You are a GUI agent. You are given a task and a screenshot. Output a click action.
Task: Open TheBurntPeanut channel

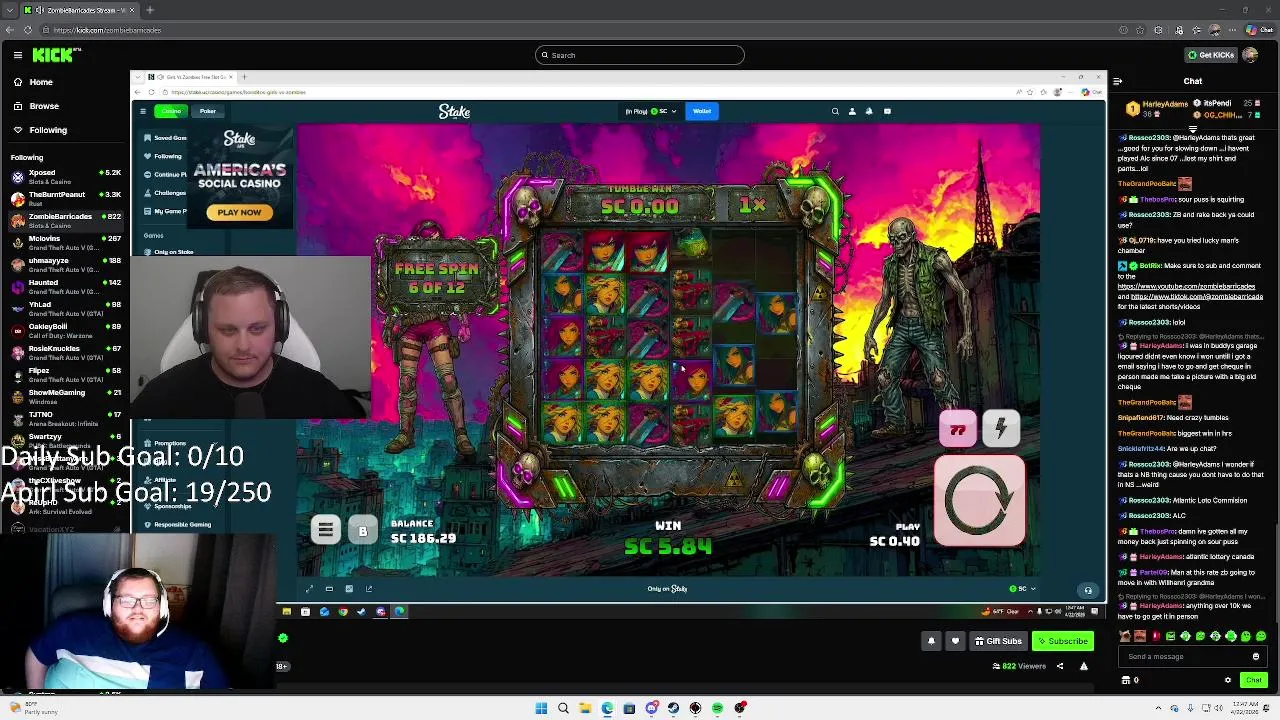(65, 199)
